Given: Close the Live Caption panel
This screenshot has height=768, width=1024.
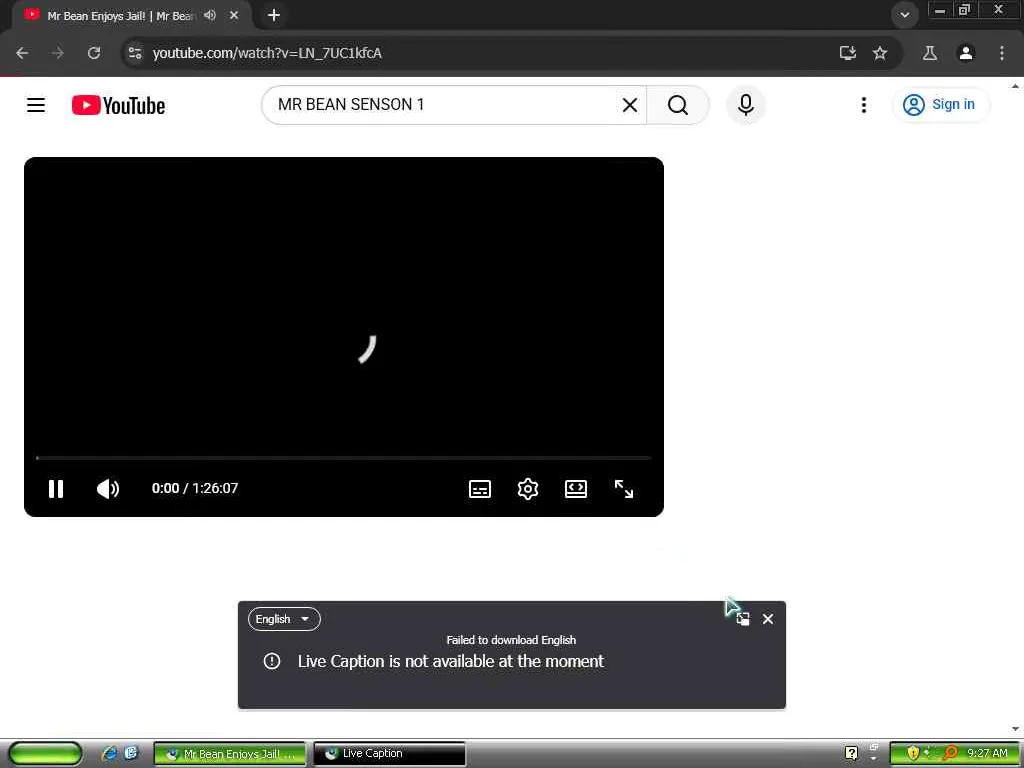Looking at the screenshot, I should (x=768, y=619).
